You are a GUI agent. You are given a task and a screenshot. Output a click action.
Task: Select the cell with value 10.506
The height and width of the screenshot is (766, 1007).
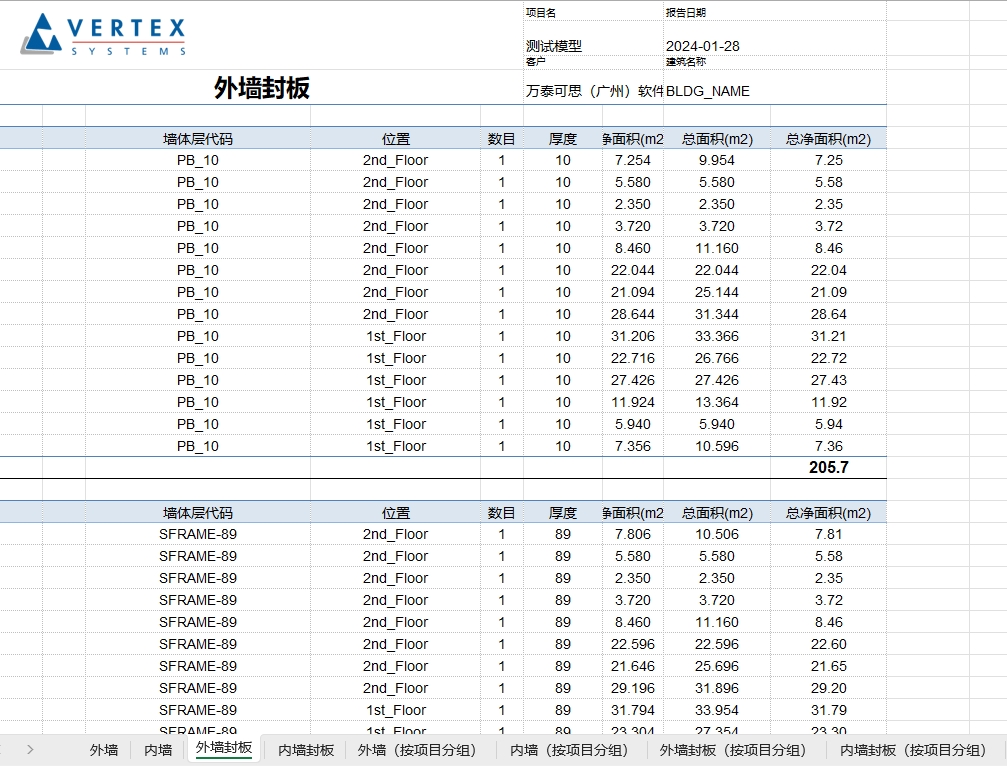717,534
